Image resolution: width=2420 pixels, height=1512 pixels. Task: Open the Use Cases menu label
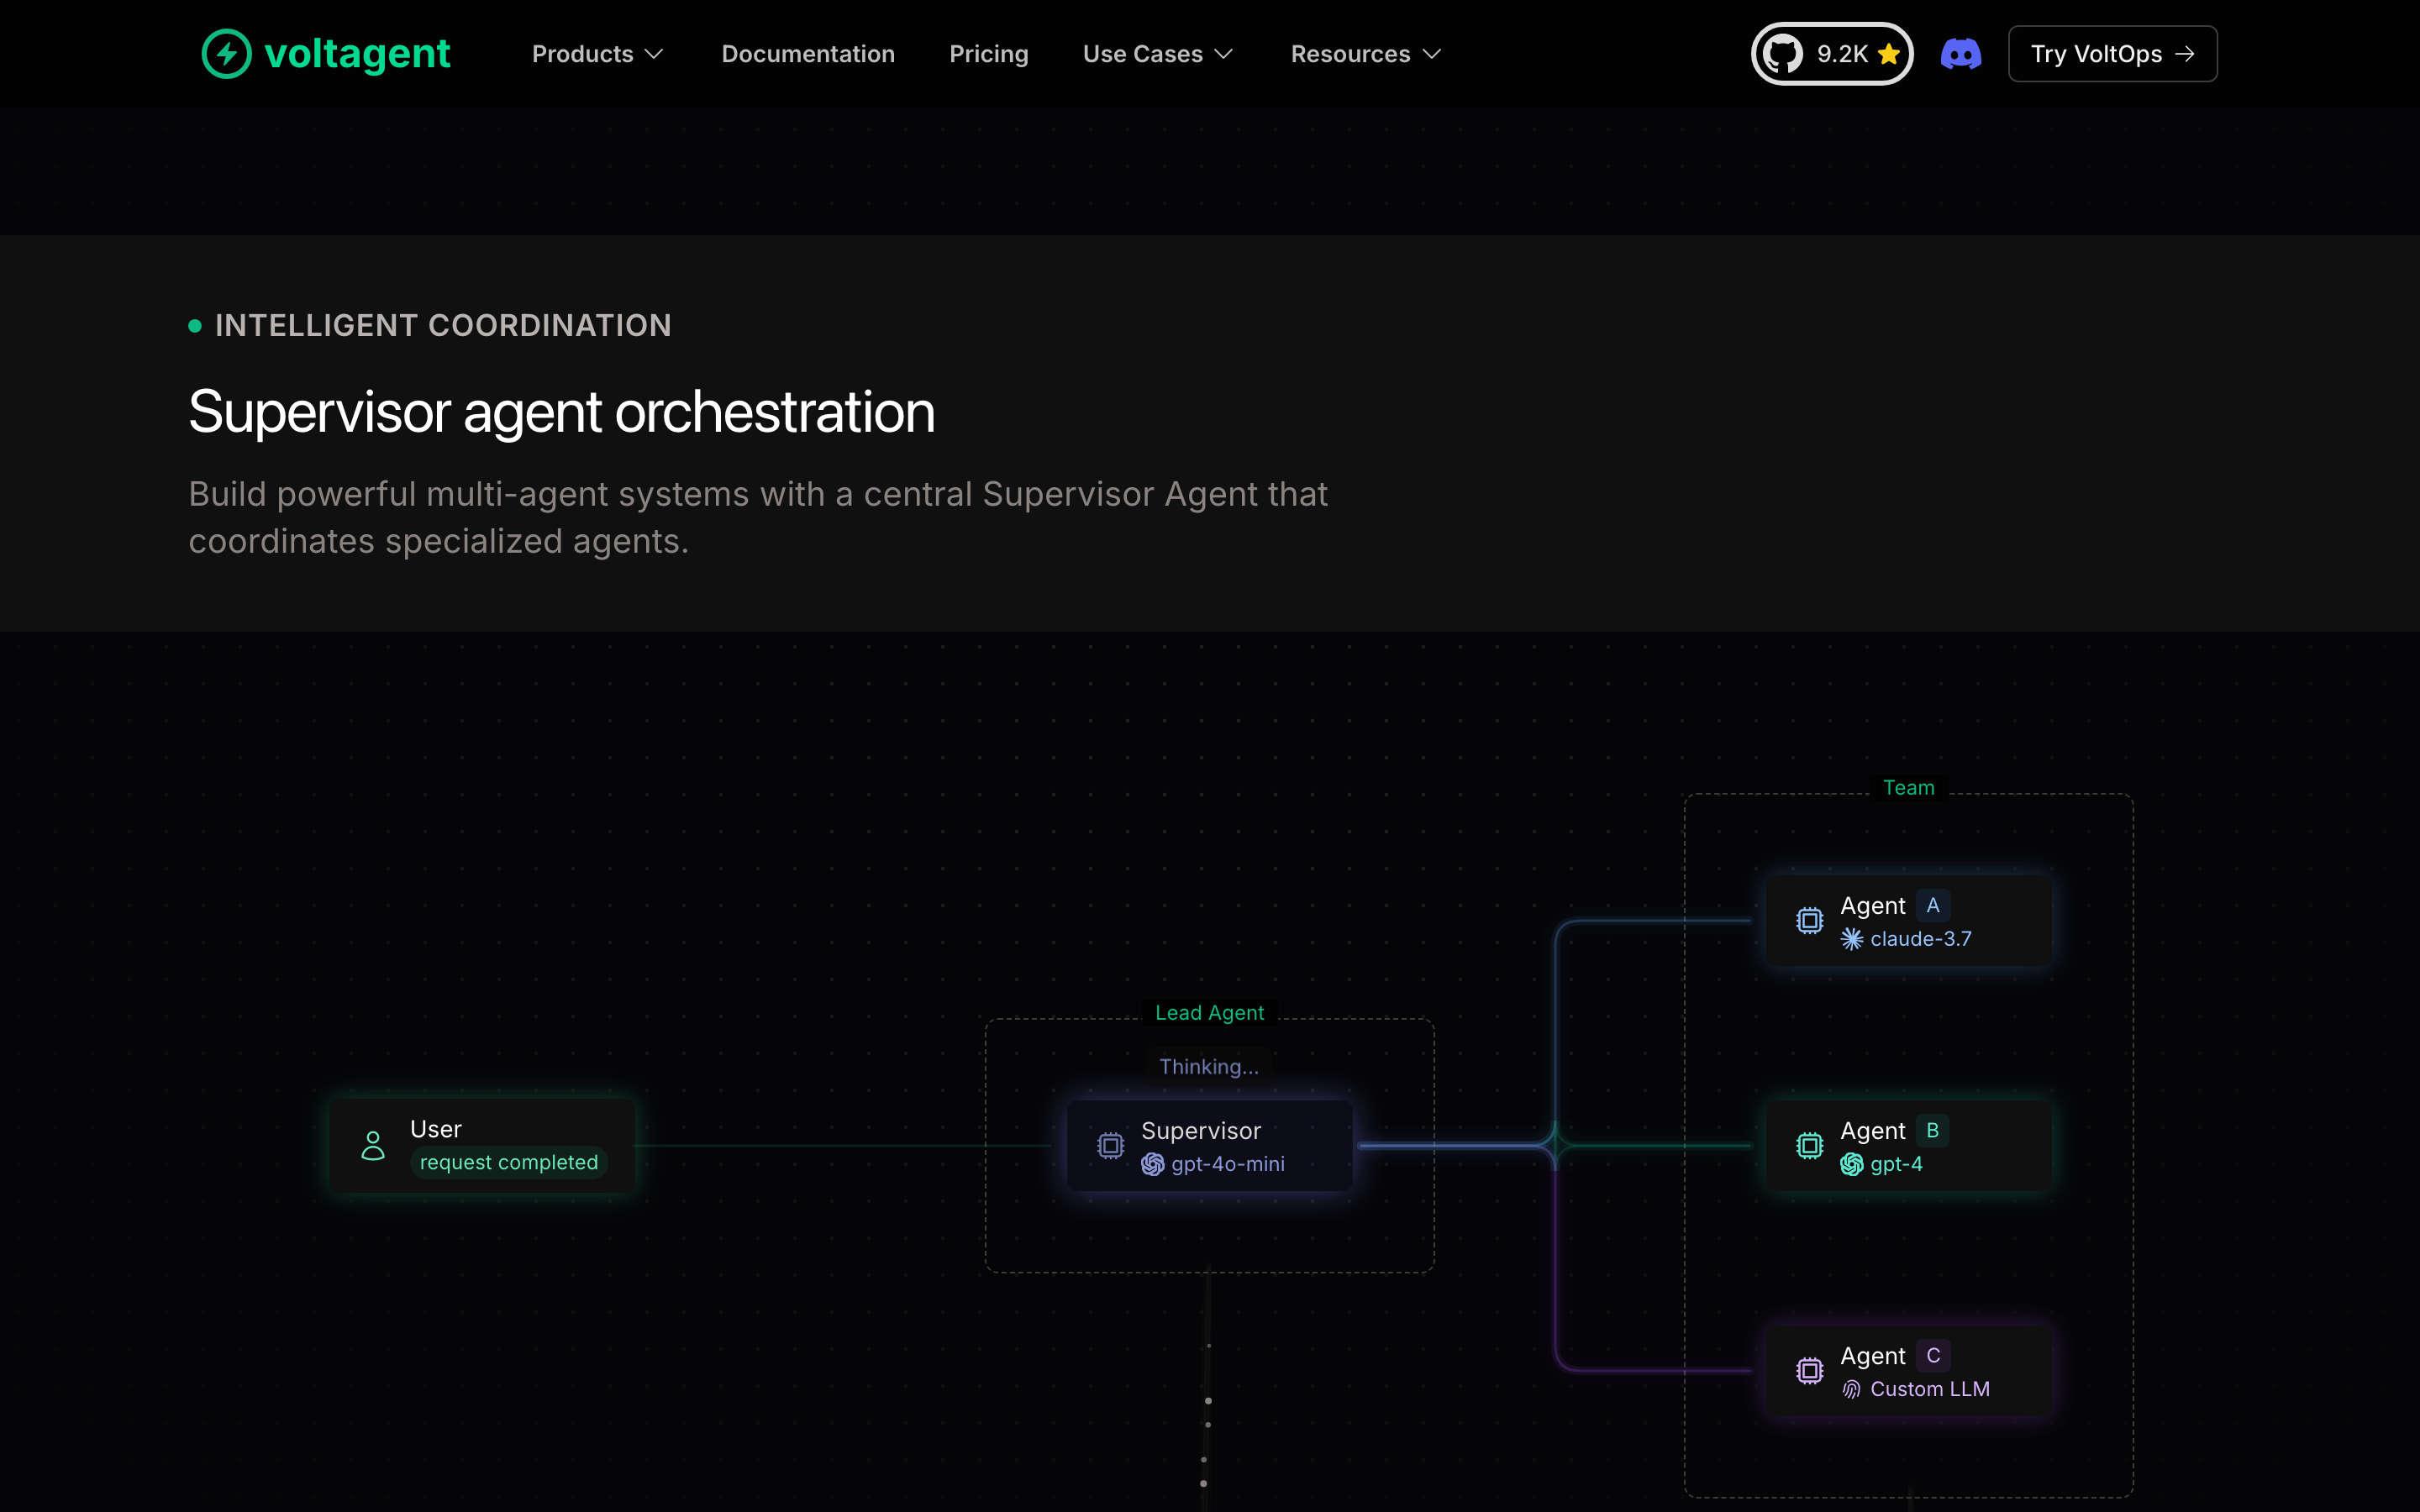pyautogui.click(x=1142, y=54)
